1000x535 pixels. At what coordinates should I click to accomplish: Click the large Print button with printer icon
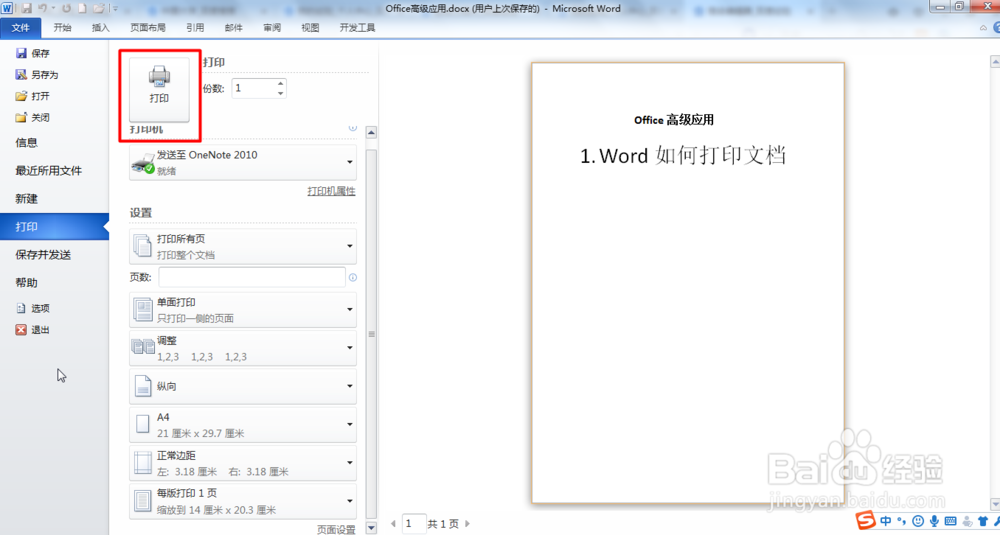point(159,89)
